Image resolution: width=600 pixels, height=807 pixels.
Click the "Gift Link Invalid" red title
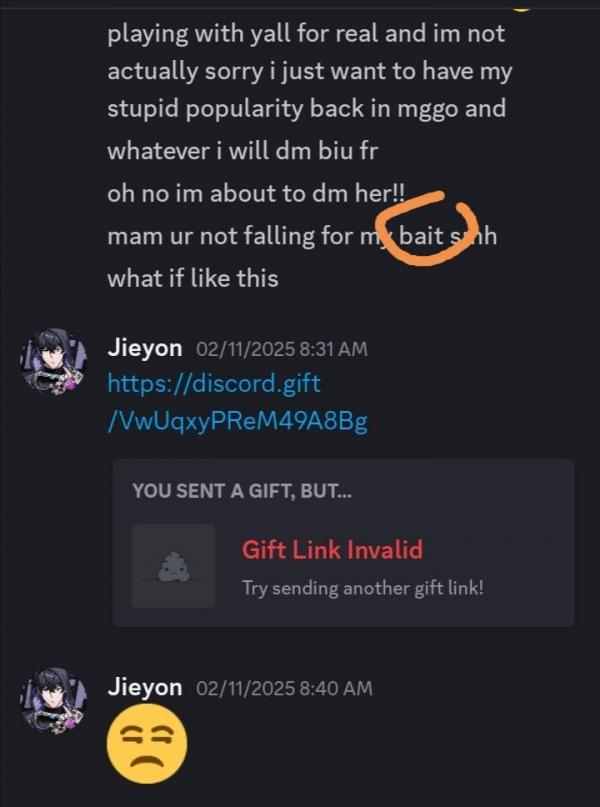click(x=332, y=549)
